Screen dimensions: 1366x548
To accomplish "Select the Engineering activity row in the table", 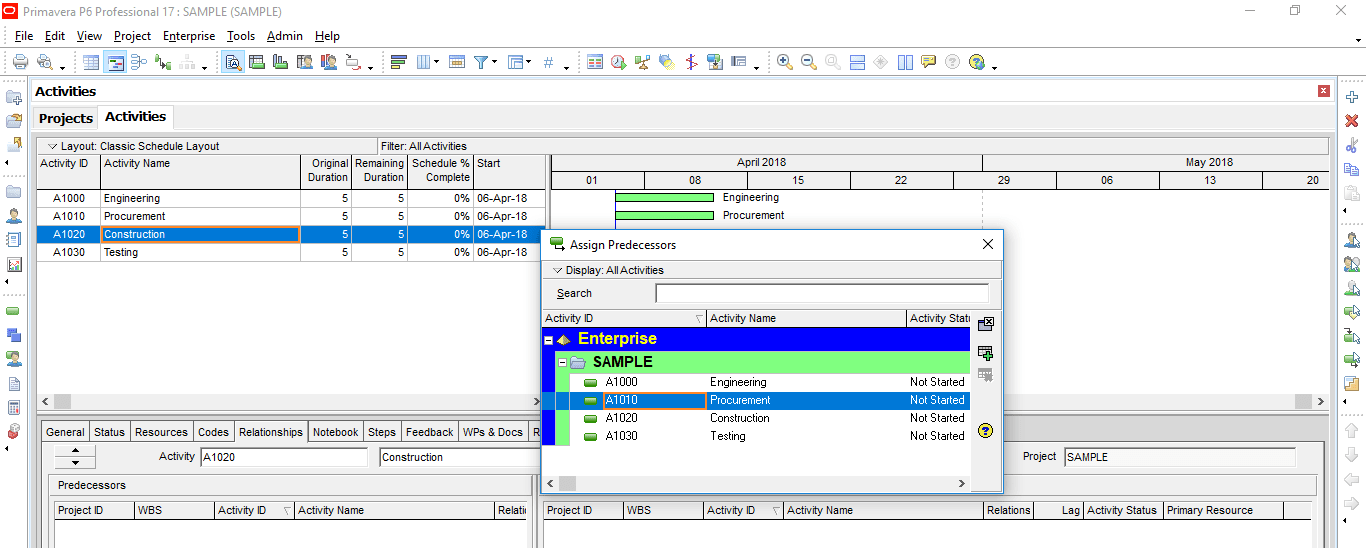I will click(x=292, y=199).
